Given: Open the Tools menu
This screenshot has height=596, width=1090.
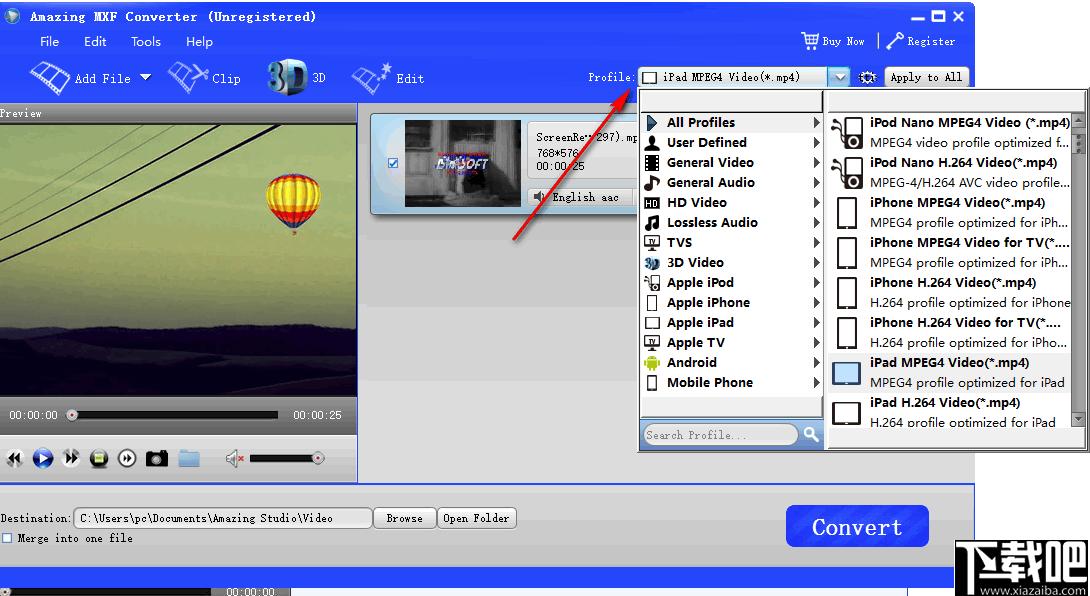Looking at the screenshot, I should click(x=146, y=42).
